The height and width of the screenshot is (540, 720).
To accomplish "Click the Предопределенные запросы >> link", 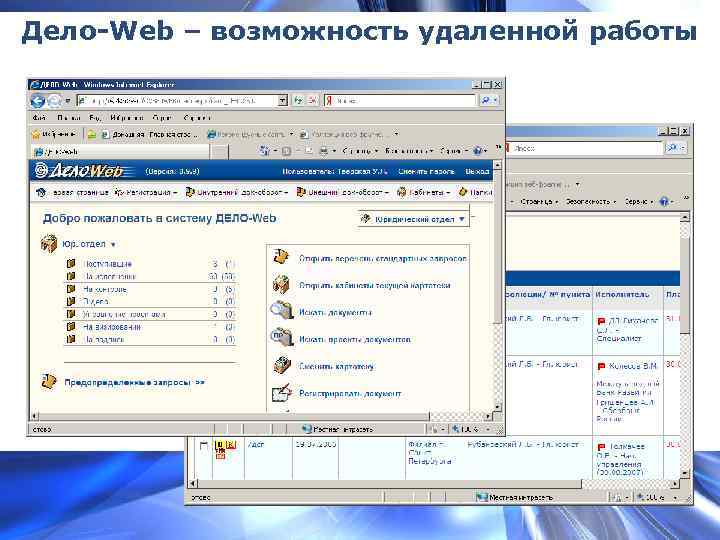I will point(135,382).
